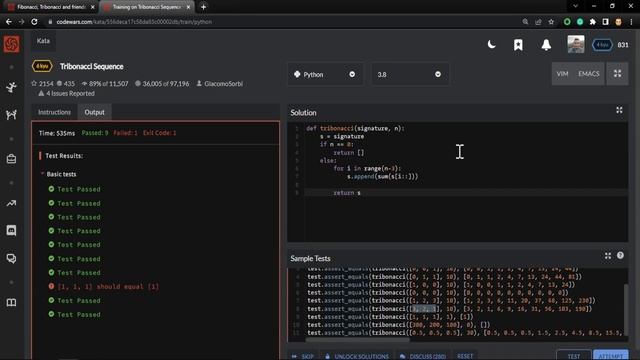Open the briefcase jobs sidebar icon
This screenshot has height=360, width=640.
coord(11,159)
